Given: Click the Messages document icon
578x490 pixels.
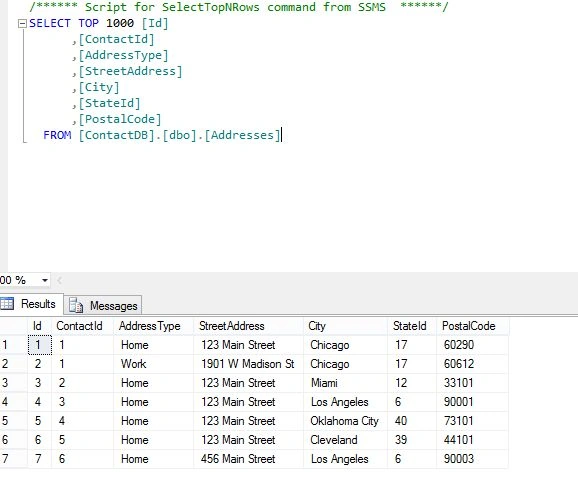Looking at the screenshot, I should [76, 306].
